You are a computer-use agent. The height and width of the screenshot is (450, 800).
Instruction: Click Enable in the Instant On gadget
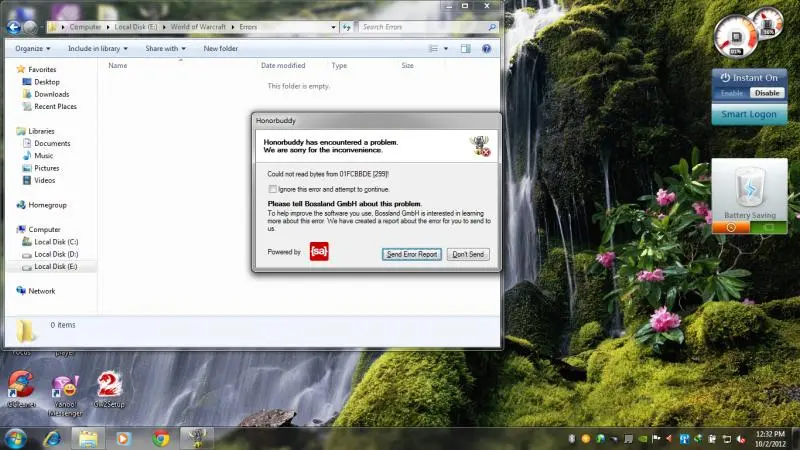pyautogui.click(x=733, y=93)
